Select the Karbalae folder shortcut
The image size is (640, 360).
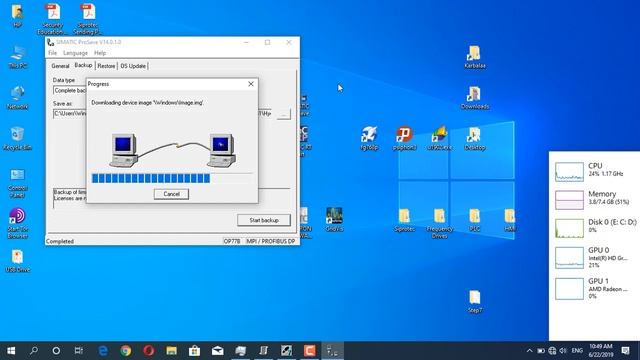[474, 57]
